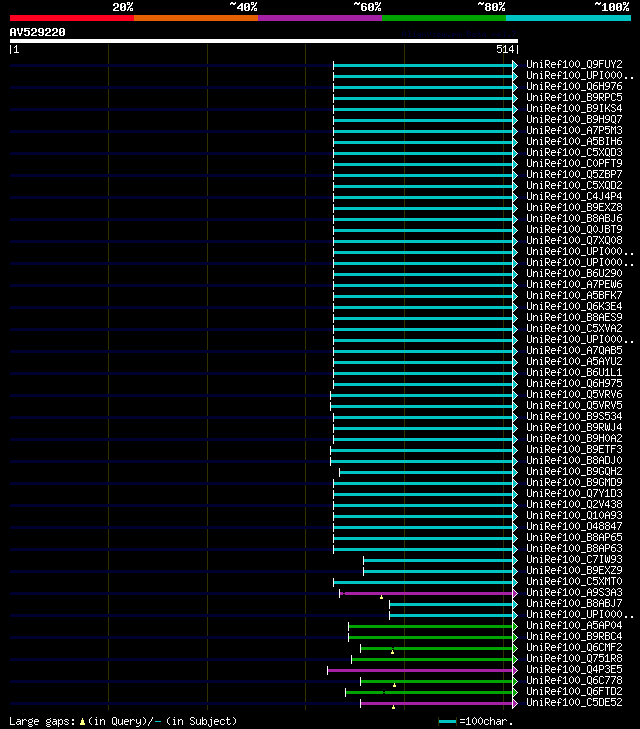
Task: Select the UniRef100_B6U1L1 label
Action: point(574,372)
